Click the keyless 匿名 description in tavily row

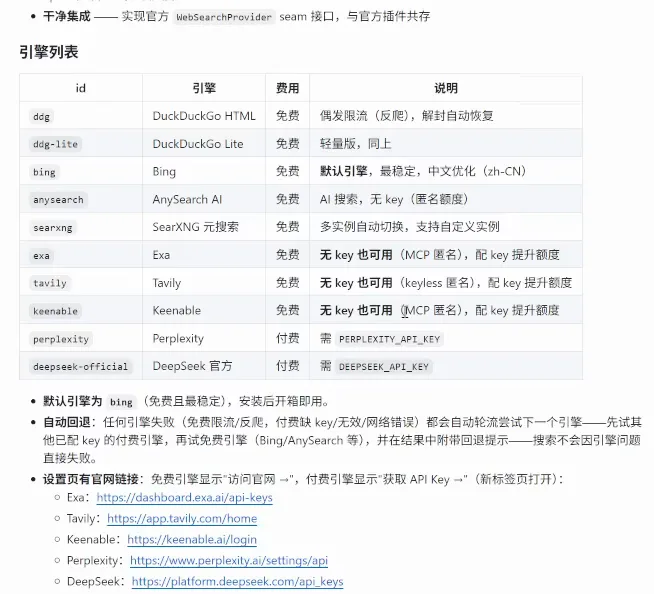446,283
